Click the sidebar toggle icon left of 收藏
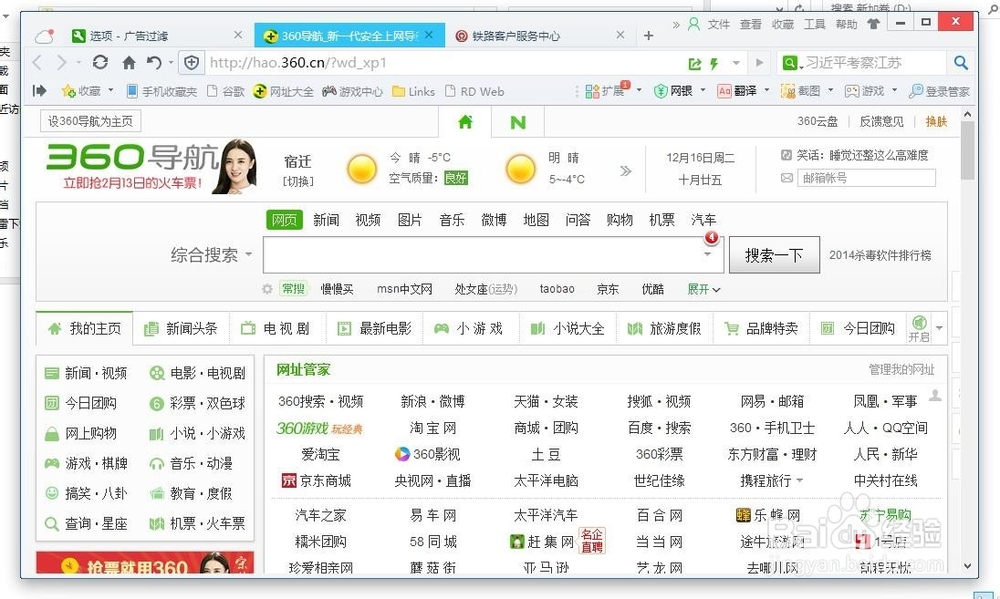The height and width of the screenshot is (599, 1000). click(40, 91)
